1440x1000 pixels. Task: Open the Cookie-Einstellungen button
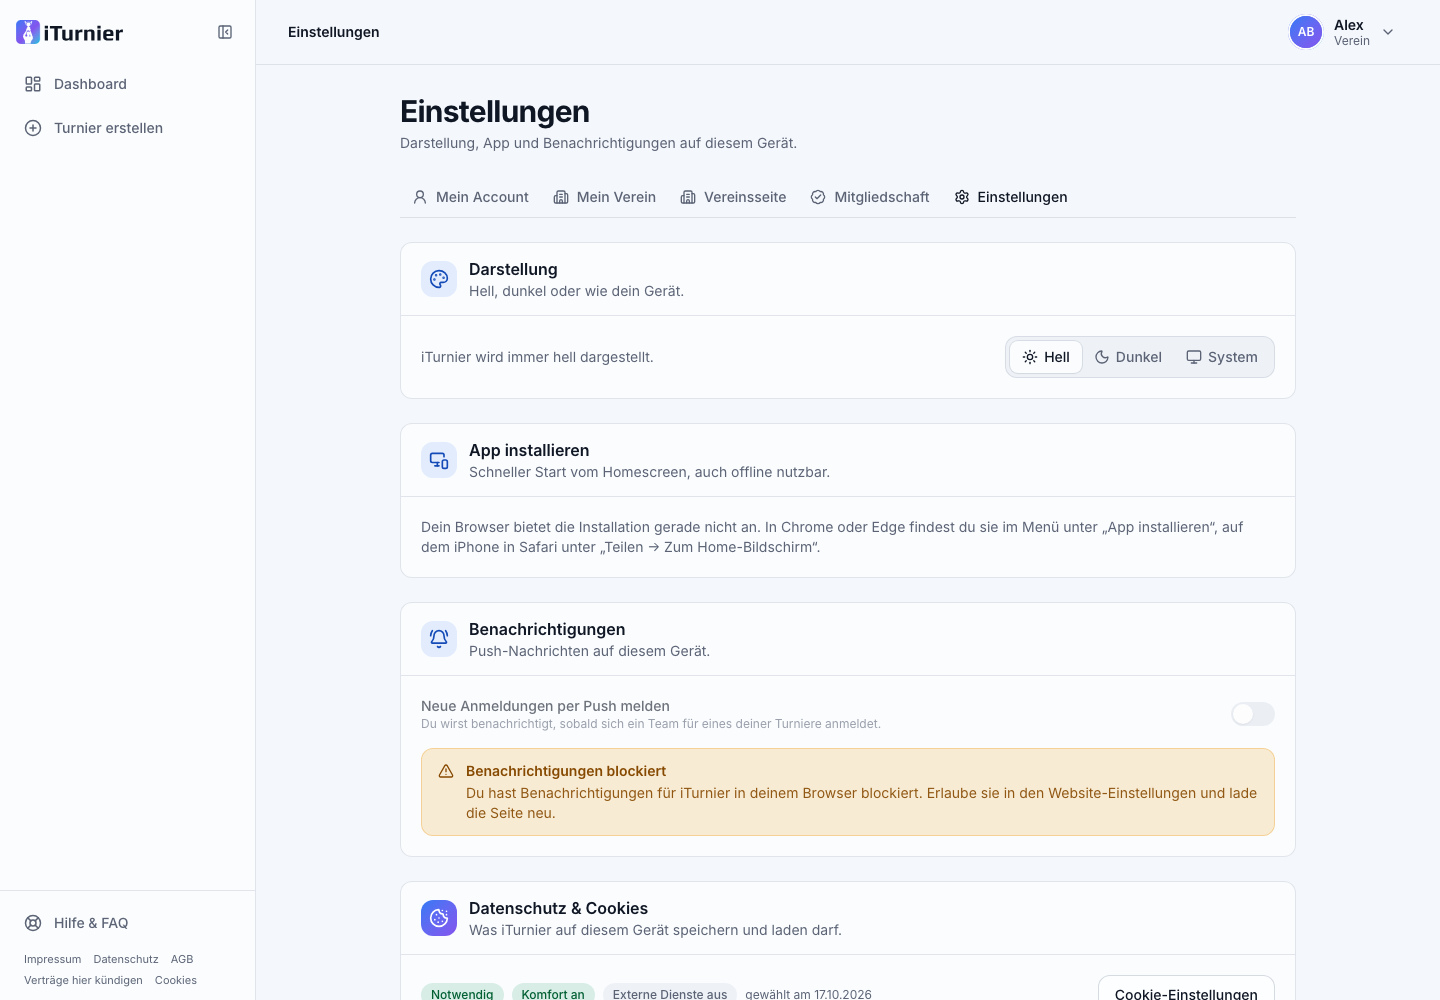coord(1186,989)
